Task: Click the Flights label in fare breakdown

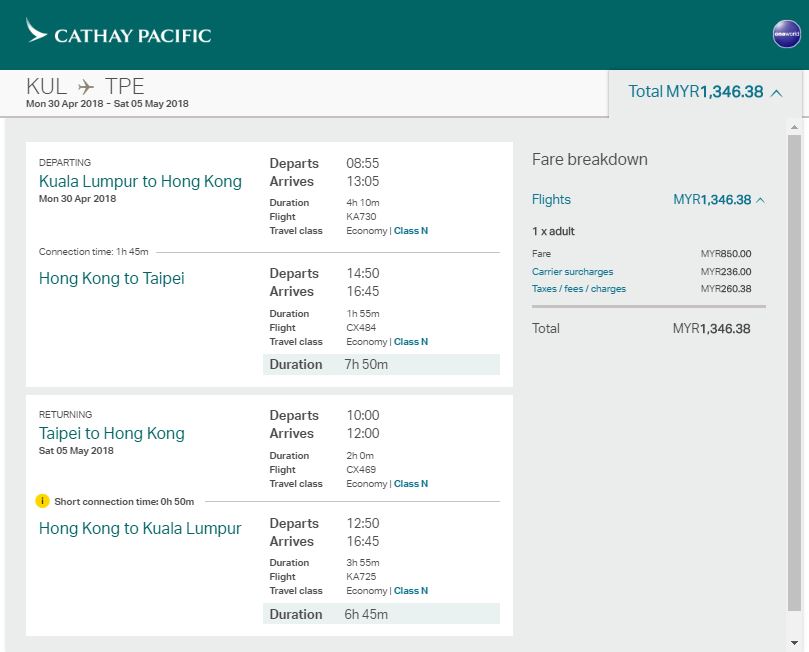Action: coord(551,200)
